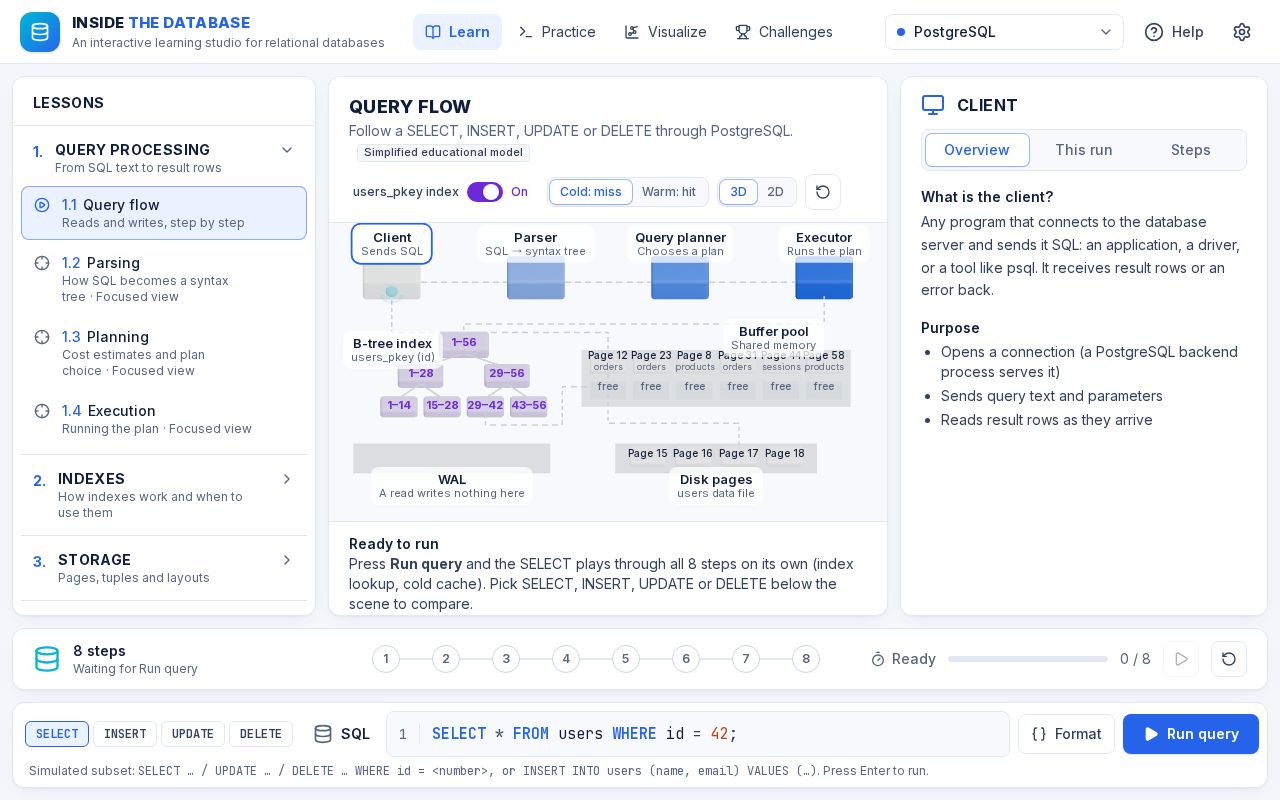
Task: Restart the step playback with the reset icon
Action: tap(1229, 659)
